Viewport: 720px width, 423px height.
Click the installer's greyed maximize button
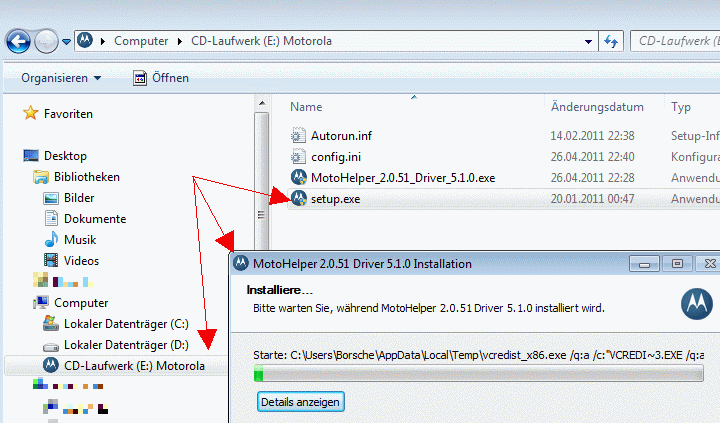pos(677,264)
